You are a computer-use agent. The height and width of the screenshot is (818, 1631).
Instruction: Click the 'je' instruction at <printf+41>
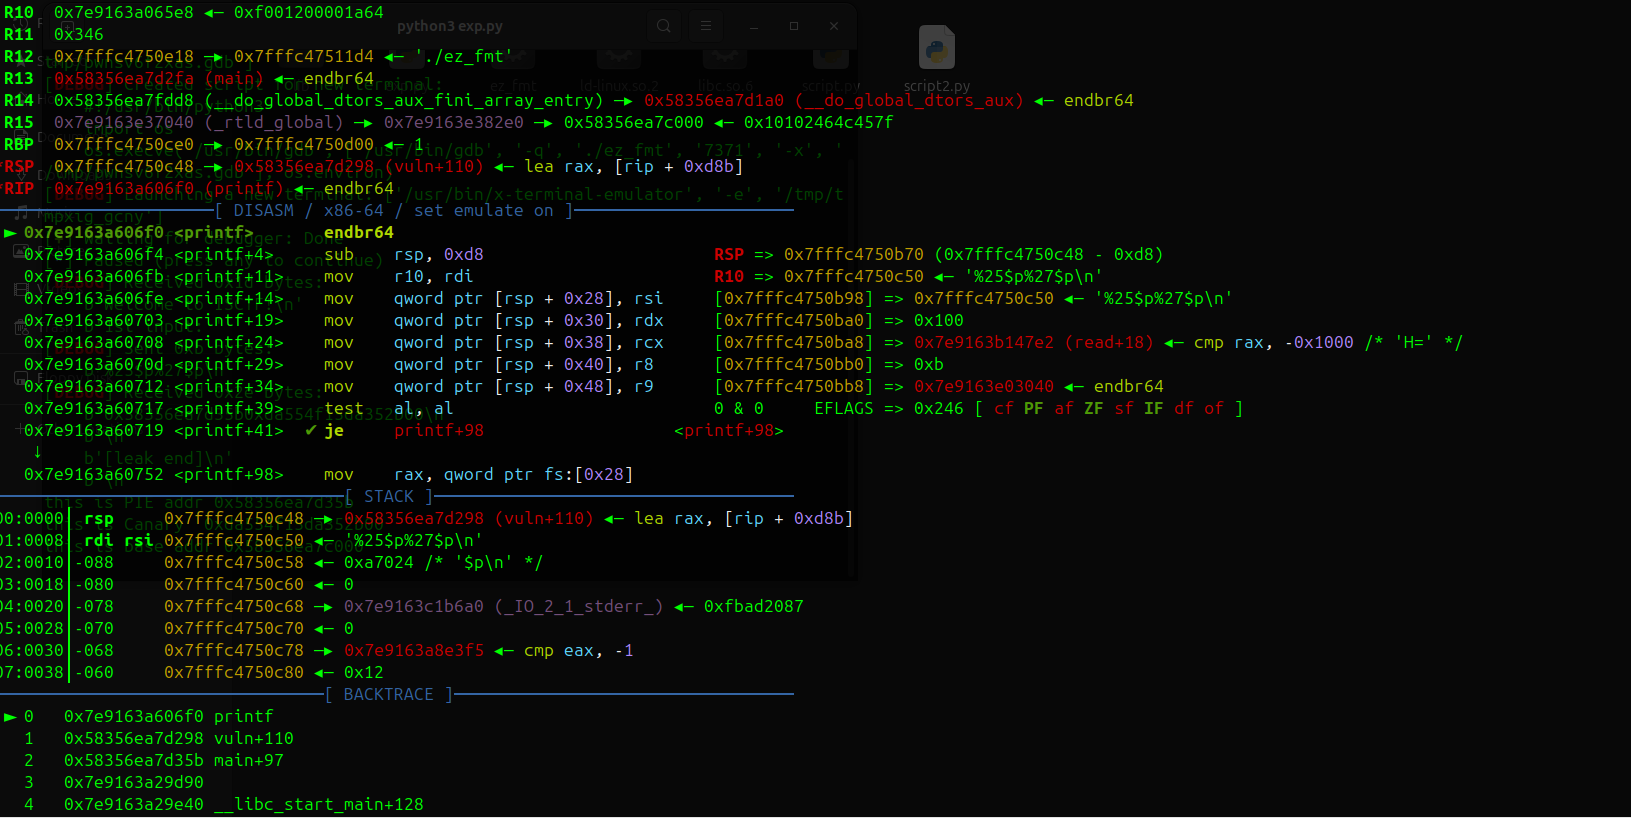(334, 430)
